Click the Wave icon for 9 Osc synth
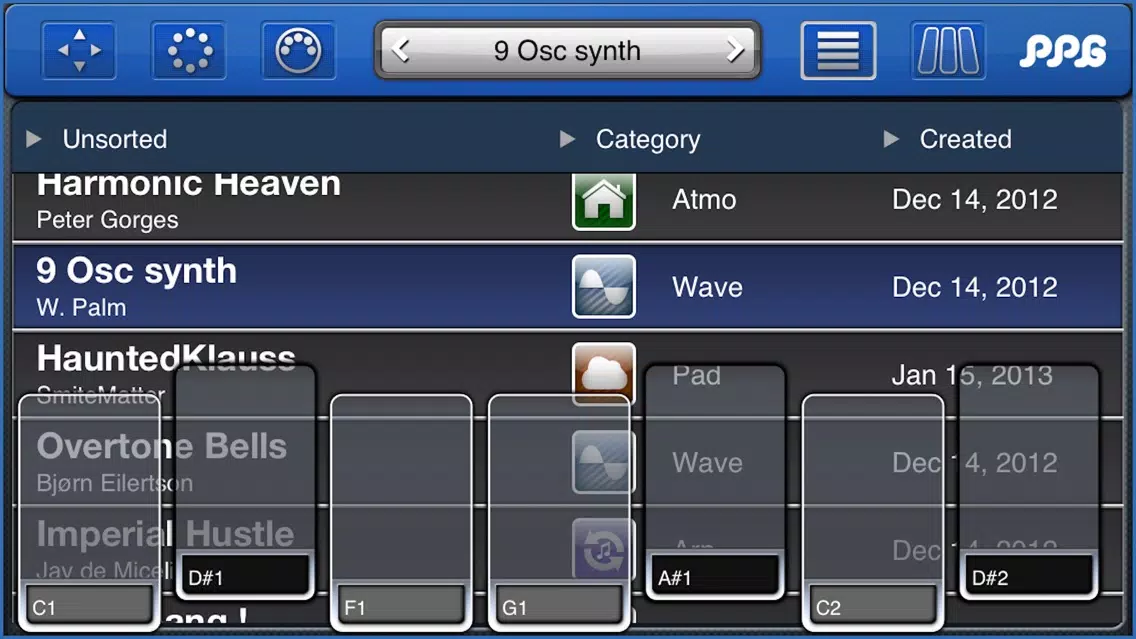Screen dimensions: 1136x639 click(x=604, y=286)
